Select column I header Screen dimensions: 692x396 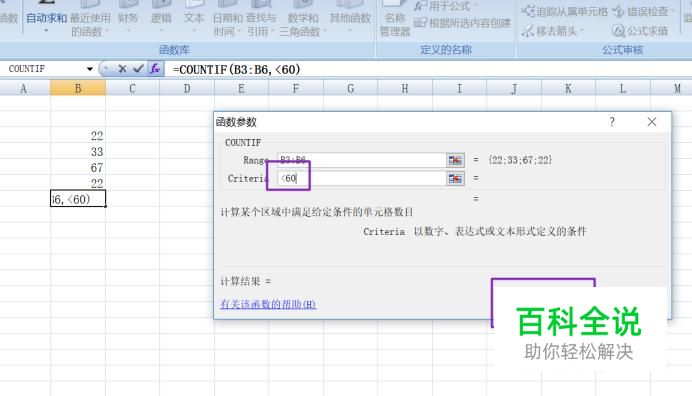tap(459, 89)
